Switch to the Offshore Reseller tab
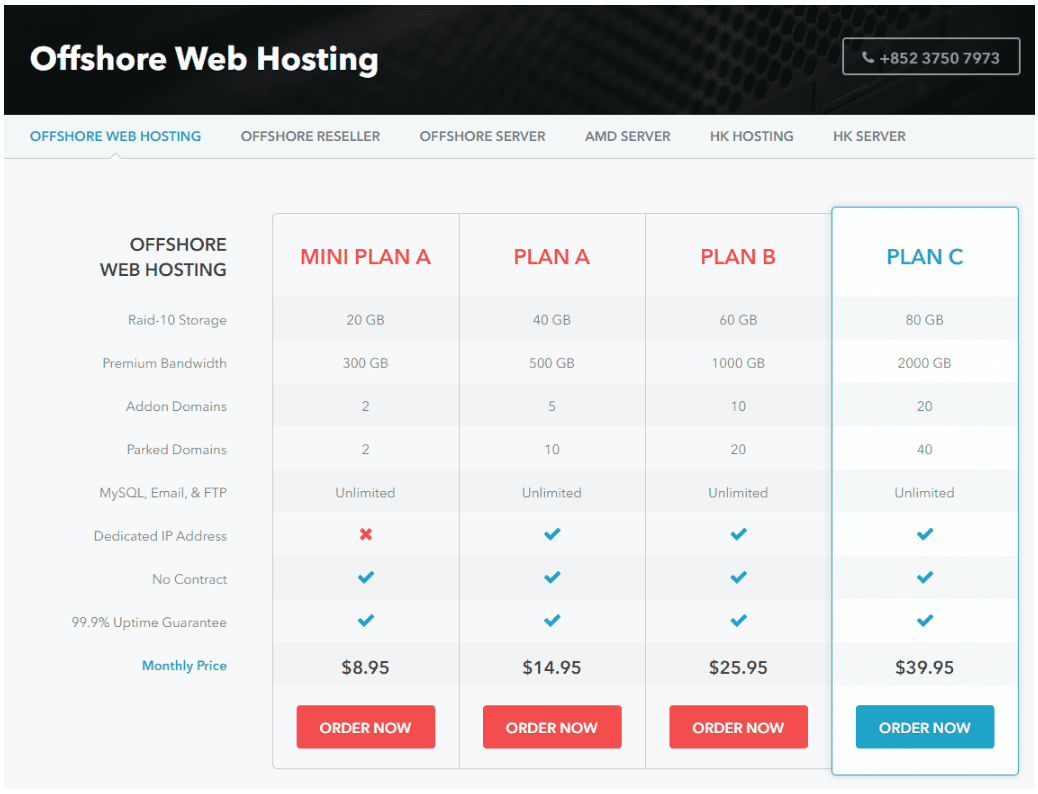This screenshot has width=1038, height=794. (x=310, y=136)
